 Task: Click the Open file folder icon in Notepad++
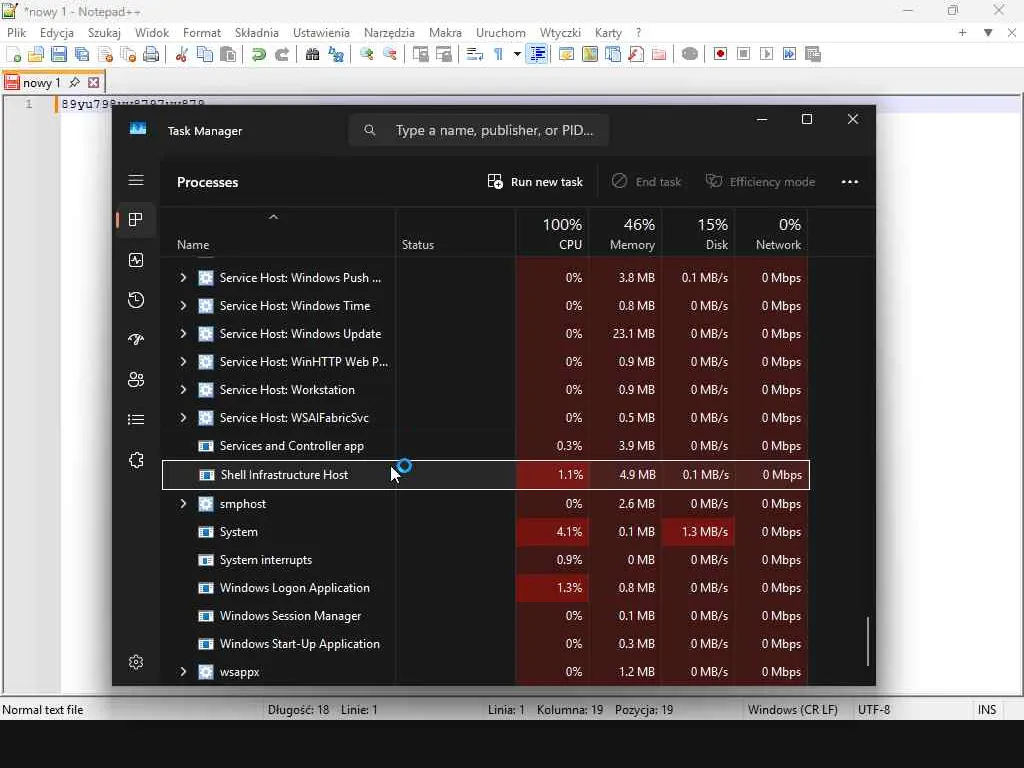click(x=36, y=54)
